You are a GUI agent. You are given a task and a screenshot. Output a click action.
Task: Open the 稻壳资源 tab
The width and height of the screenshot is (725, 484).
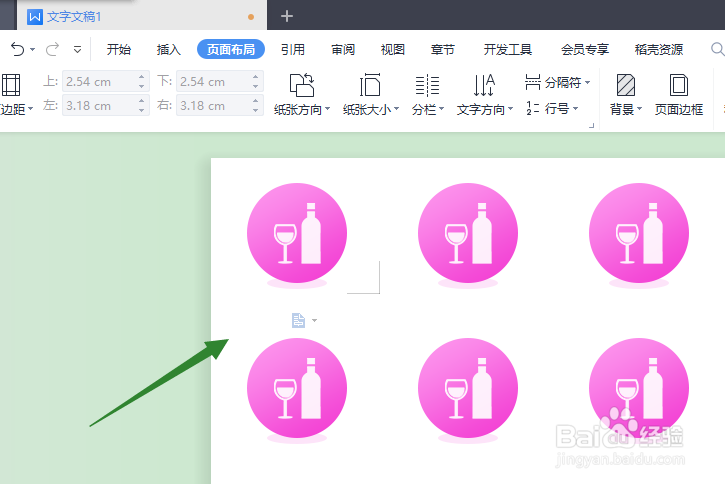click(x=659, y=49)
